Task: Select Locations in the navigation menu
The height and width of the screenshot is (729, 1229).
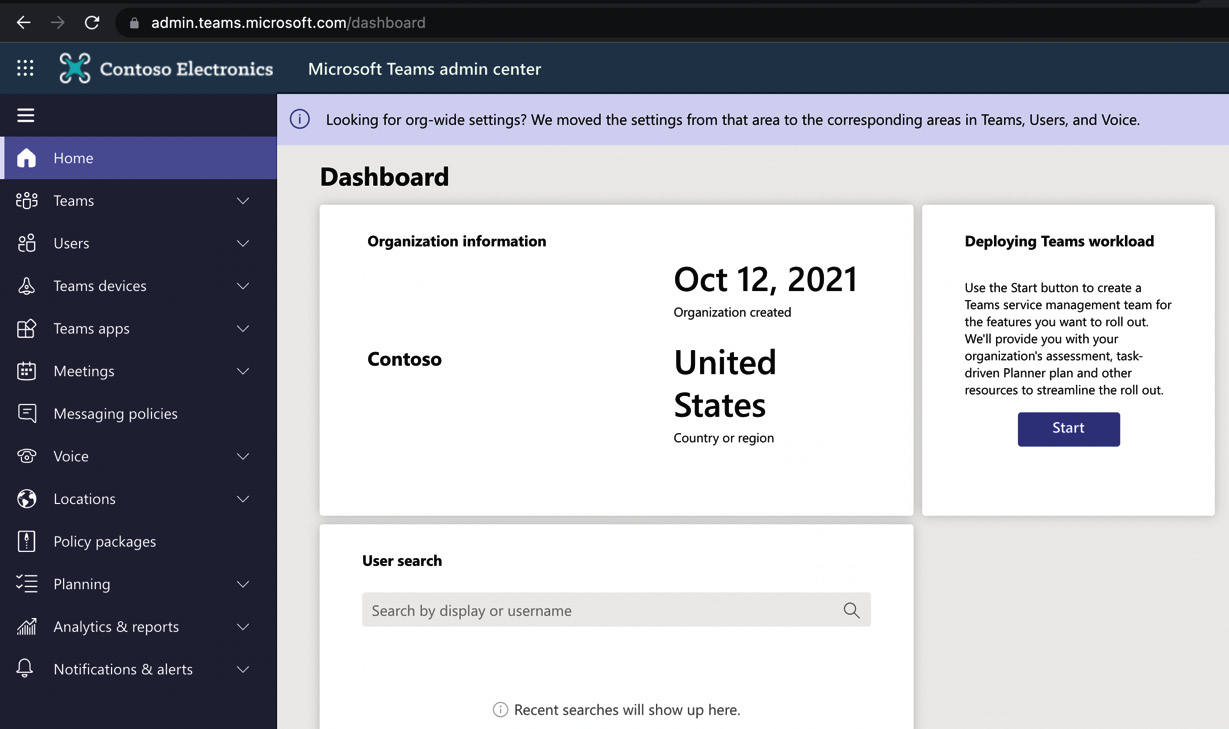Action: tap(138, 499)
